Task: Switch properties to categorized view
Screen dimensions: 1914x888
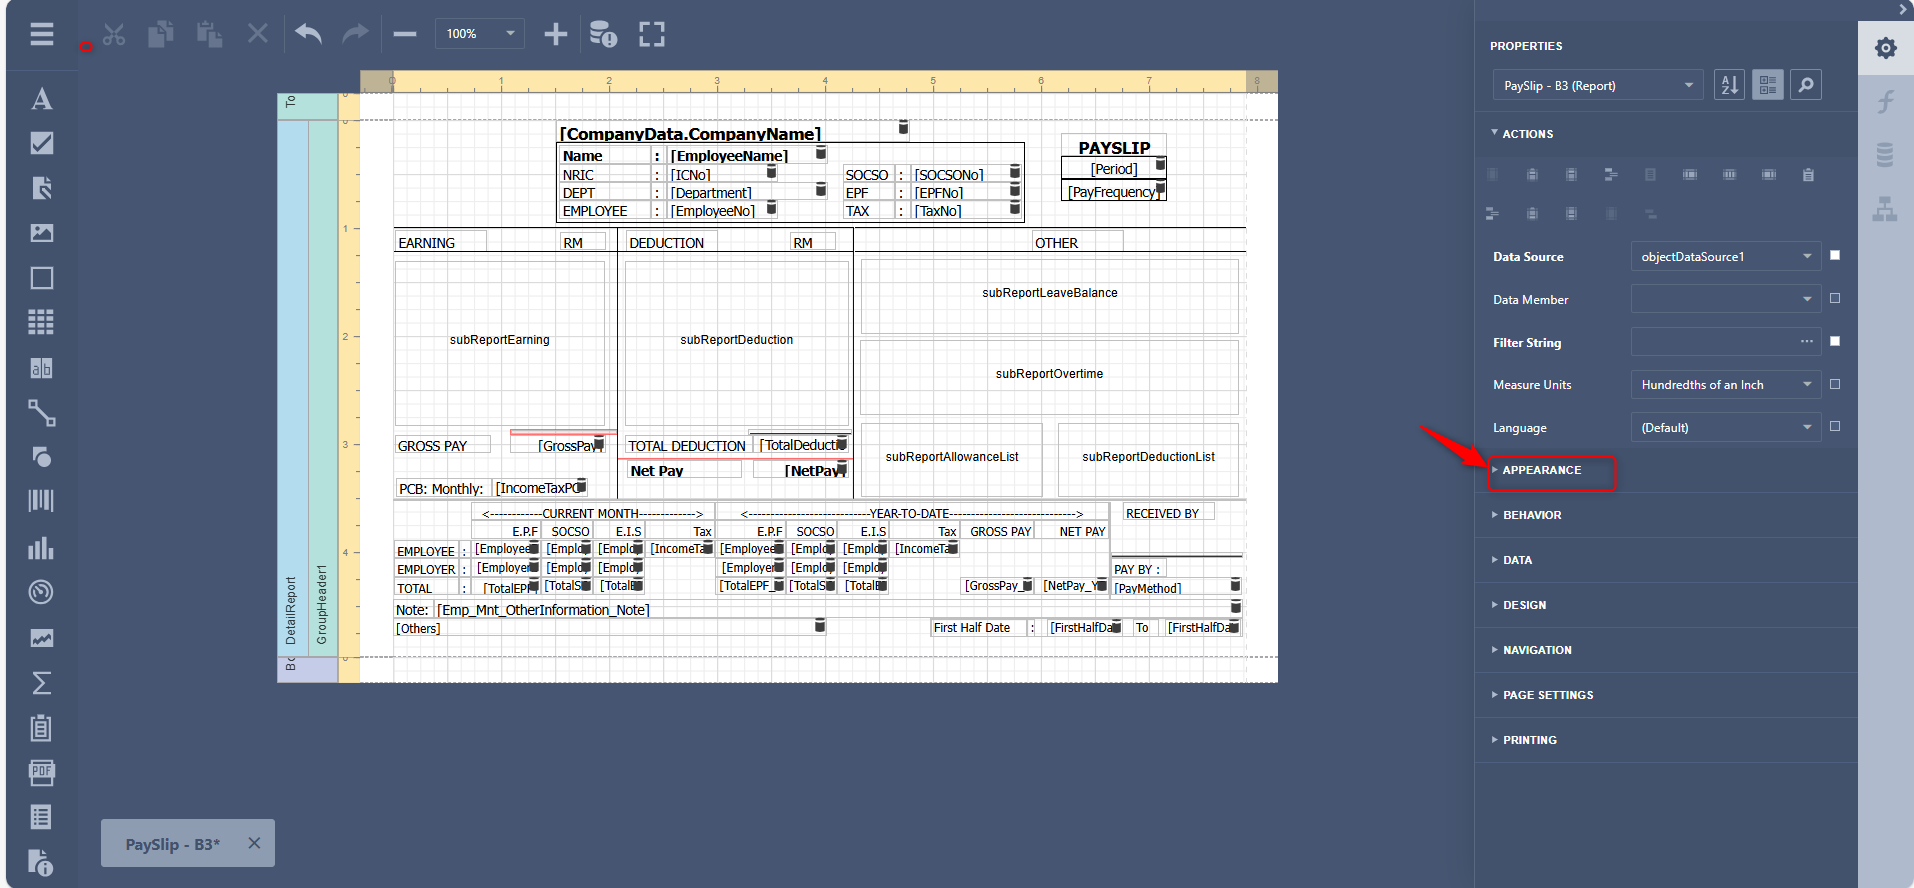Action: point(1768,85)
